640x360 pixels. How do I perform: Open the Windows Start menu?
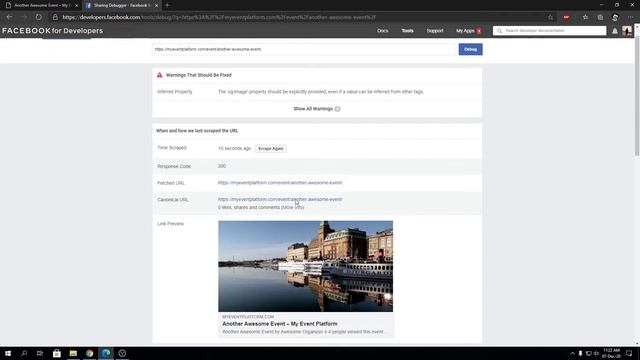[8, 353]
